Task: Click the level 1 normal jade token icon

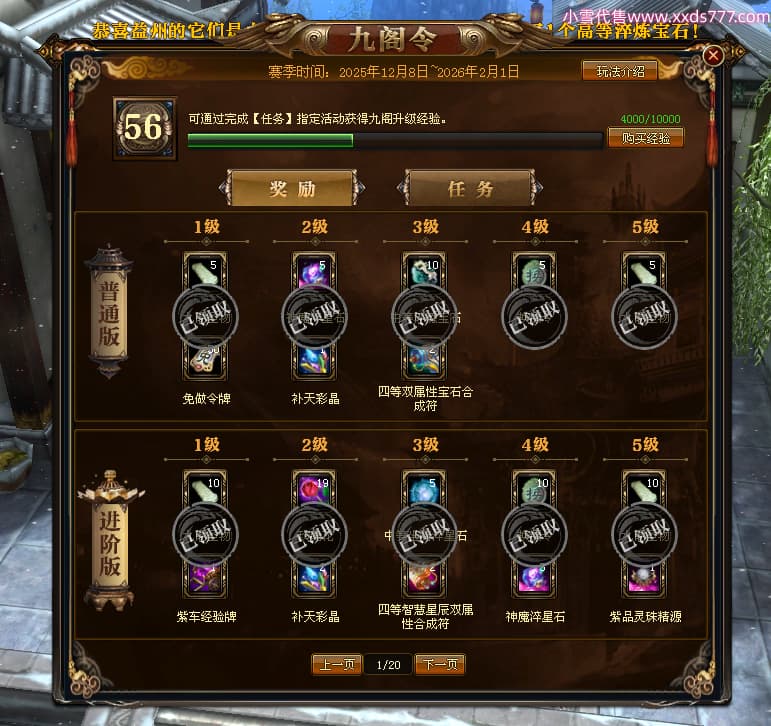Action: [x=205, y=272]
